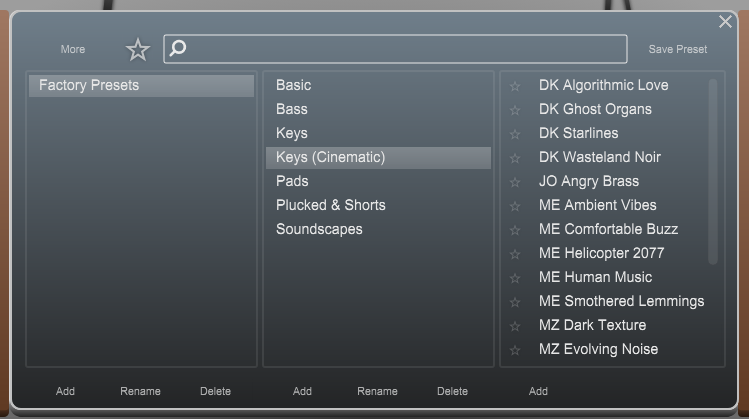Click the preset list scrollbar
The image size is (749, 419).
coord(713,172)
